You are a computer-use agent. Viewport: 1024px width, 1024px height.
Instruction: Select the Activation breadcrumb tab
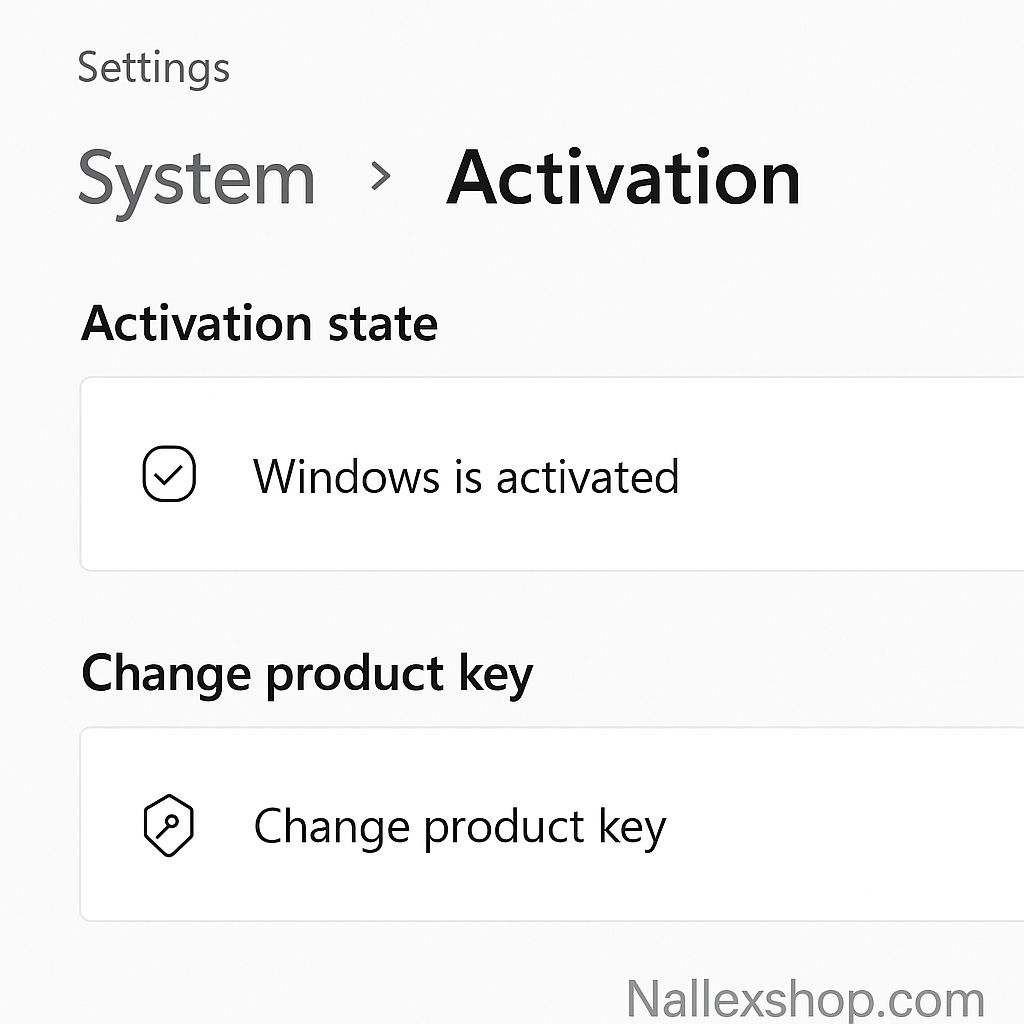coord(624,178)
